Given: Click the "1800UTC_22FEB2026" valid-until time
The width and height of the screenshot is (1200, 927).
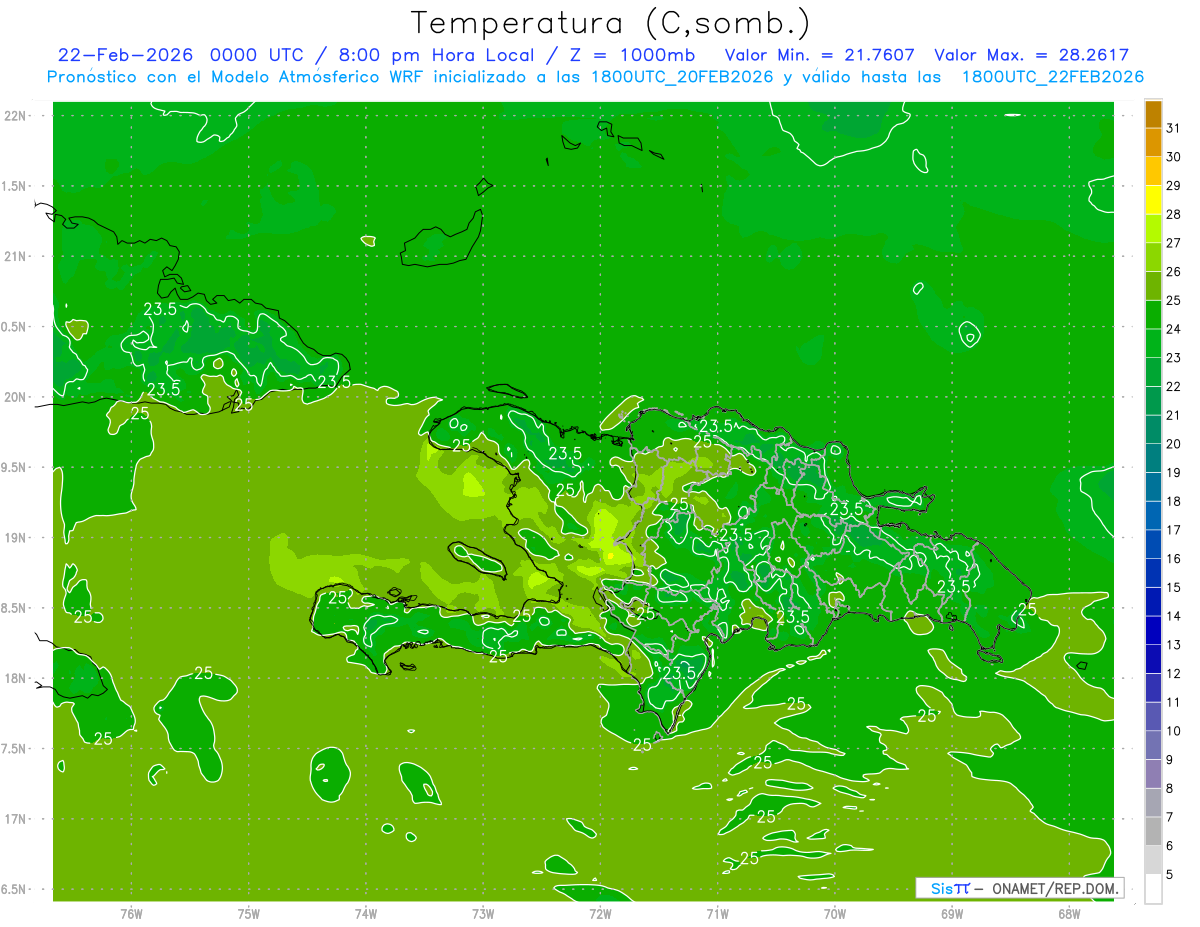Looking at the screenshot, I should click(x=1053, y=77).
